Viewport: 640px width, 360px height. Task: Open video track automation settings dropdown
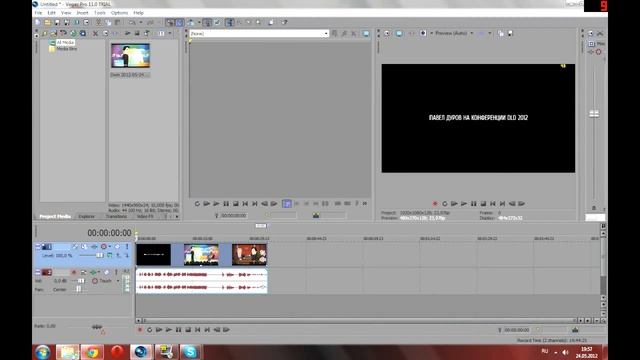[110, 247]
